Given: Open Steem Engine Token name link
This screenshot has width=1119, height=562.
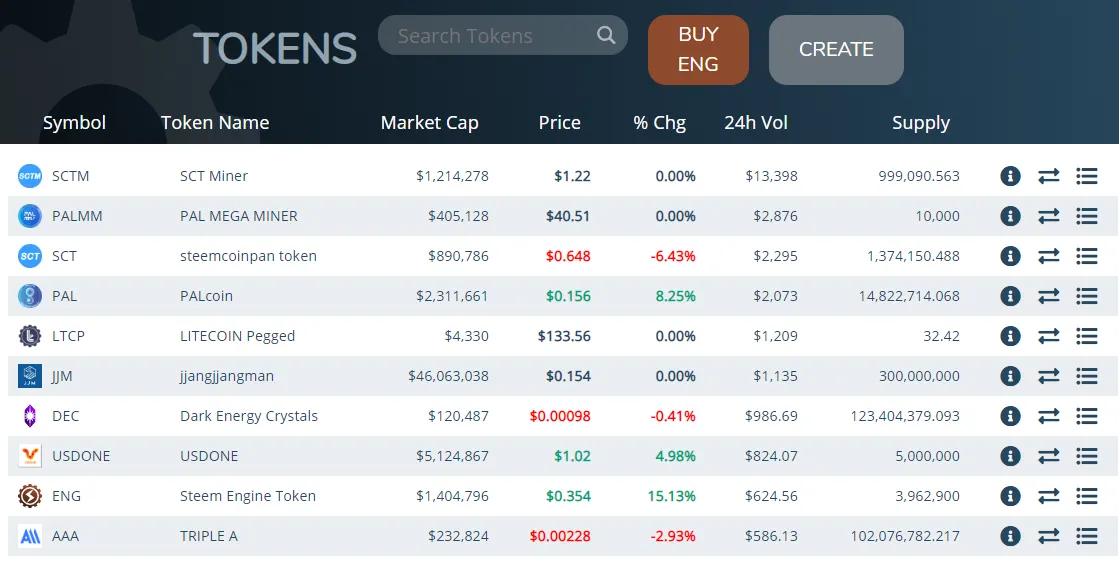Looking at the screenshot, I should (248, 496).
